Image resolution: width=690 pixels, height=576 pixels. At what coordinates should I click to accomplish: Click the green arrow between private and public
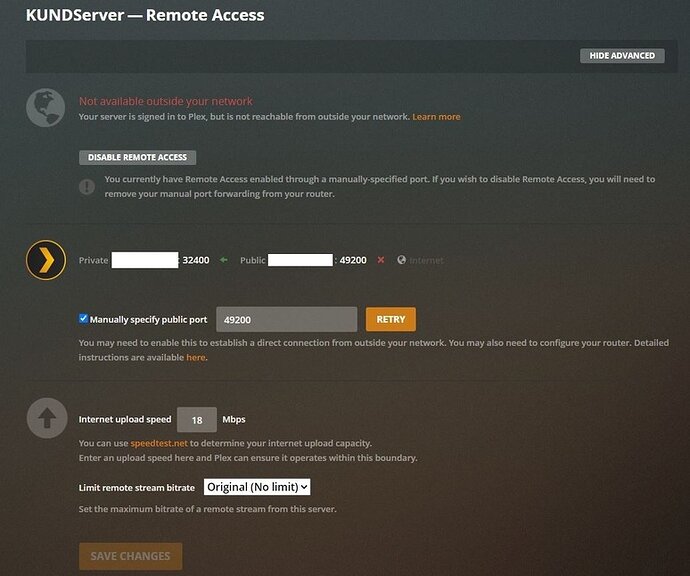coord(224,260)
